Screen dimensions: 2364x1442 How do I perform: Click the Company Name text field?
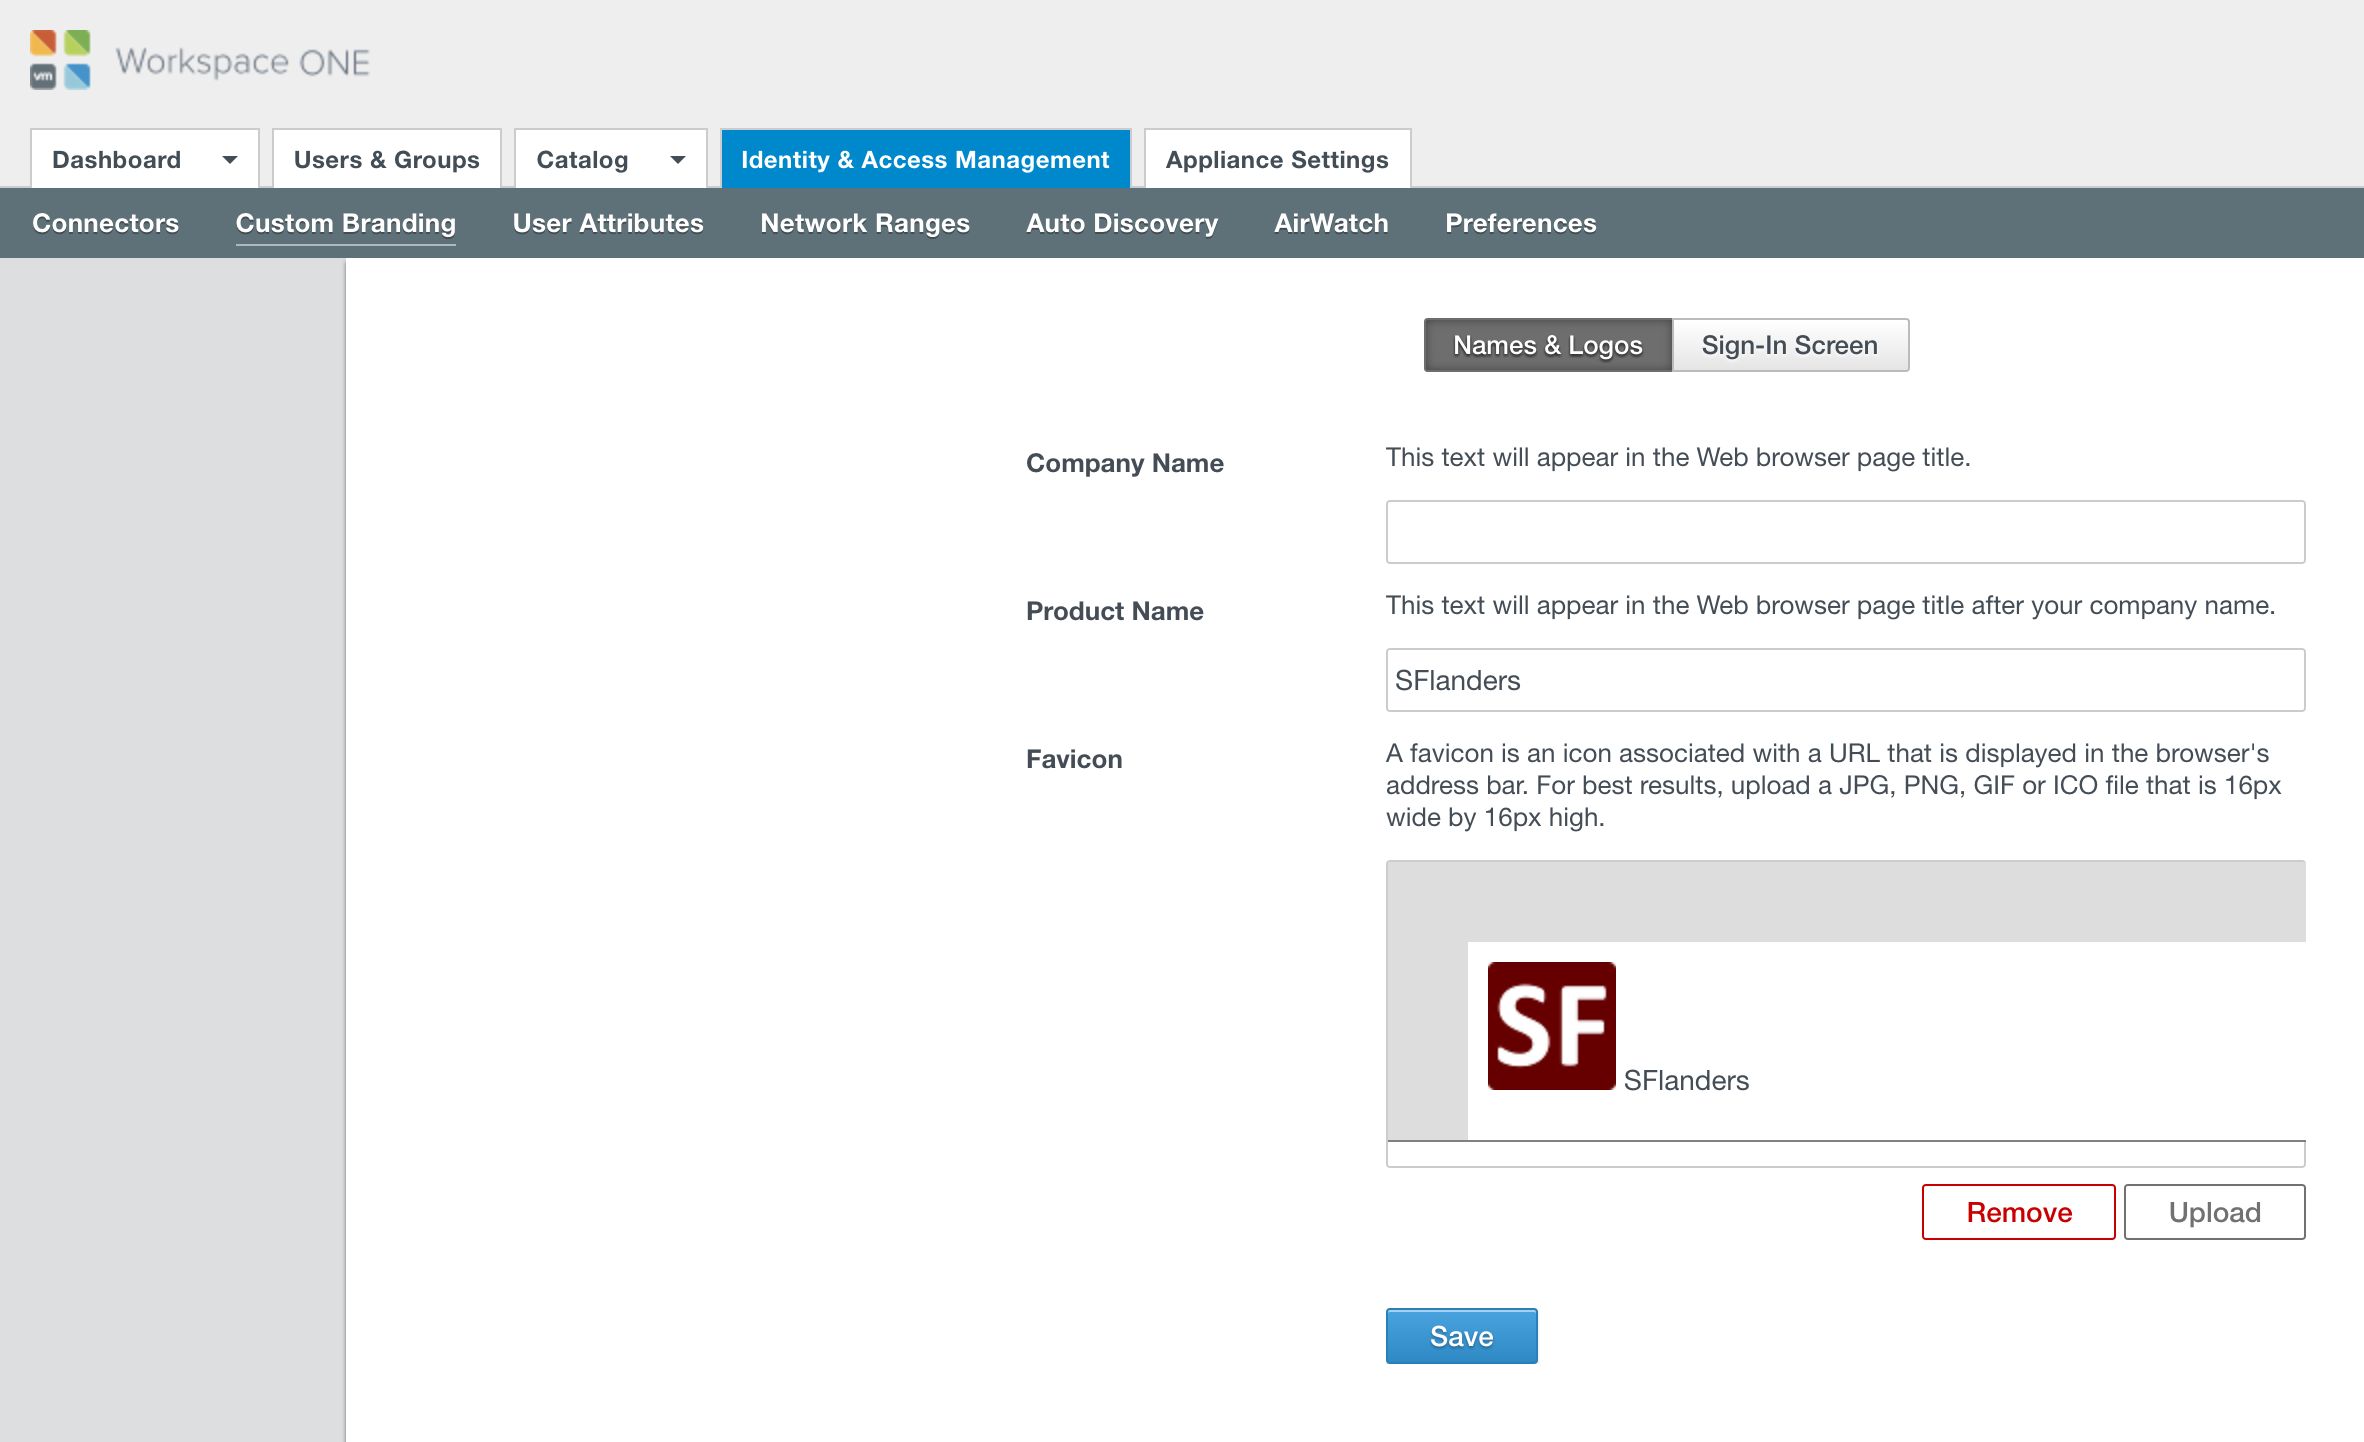click(x=1844, y=532)
